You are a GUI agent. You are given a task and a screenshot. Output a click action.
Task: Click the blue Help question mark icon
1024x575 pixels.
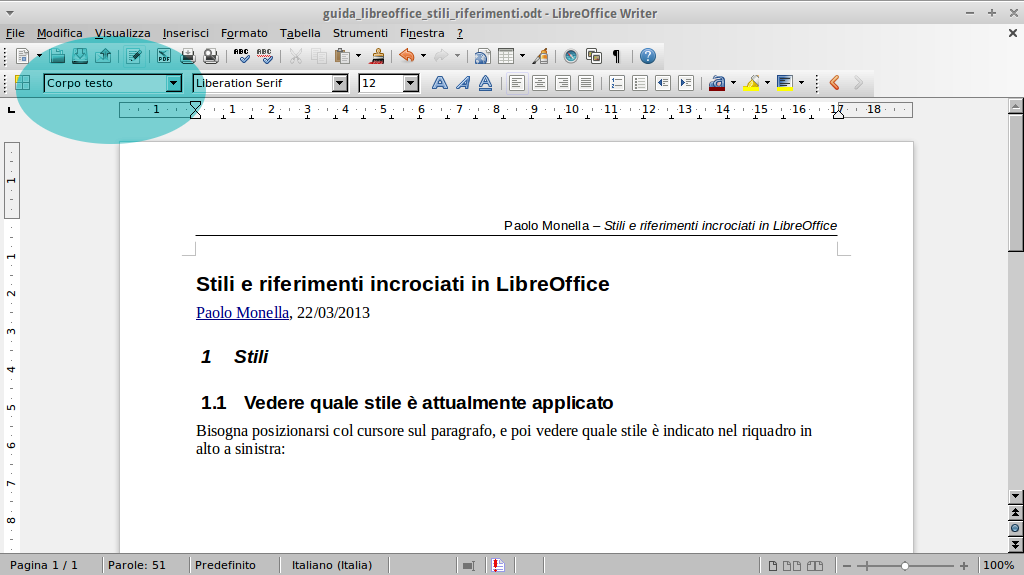pos(648,56)
